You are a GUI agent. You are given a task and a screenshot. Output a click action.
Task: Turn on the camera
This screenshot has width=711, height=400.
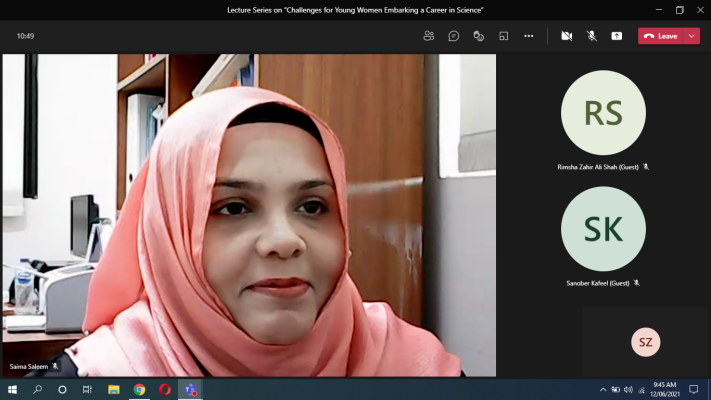coord(566,36)
